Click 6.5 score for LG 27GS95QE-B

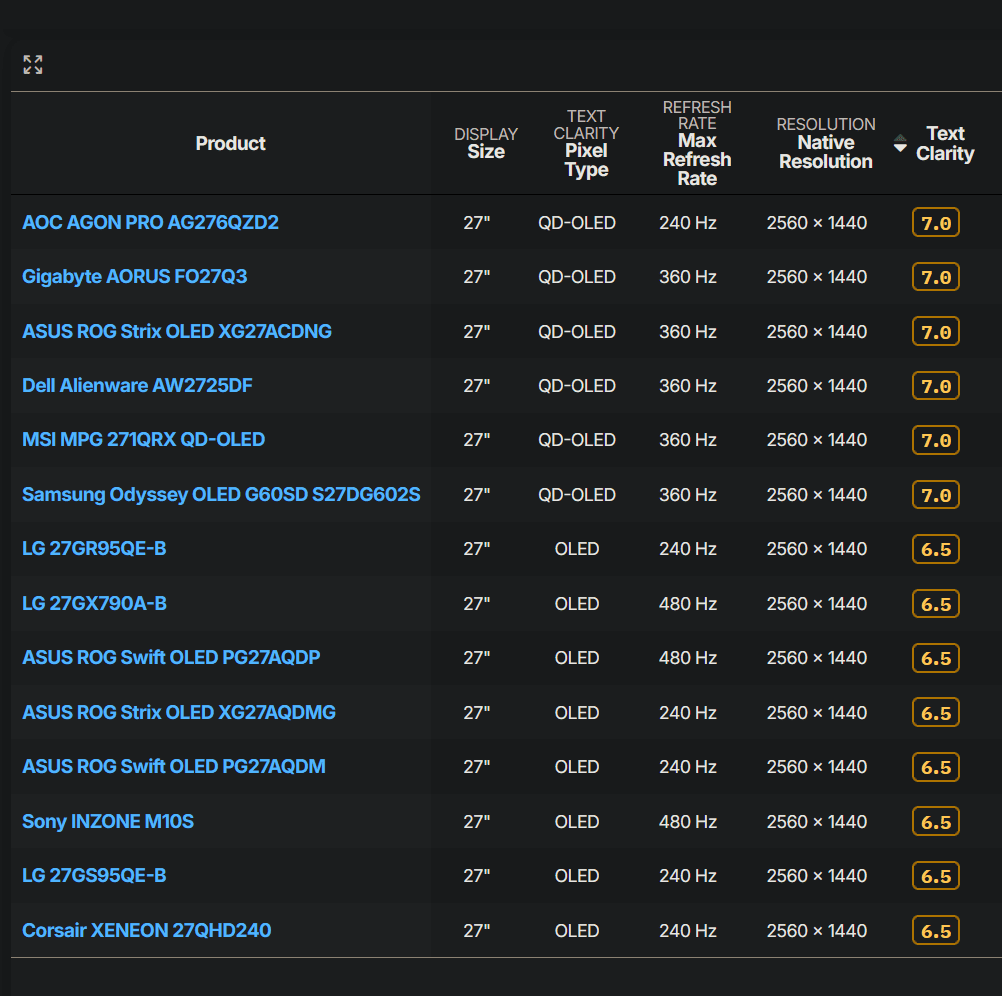coord(936,875)
